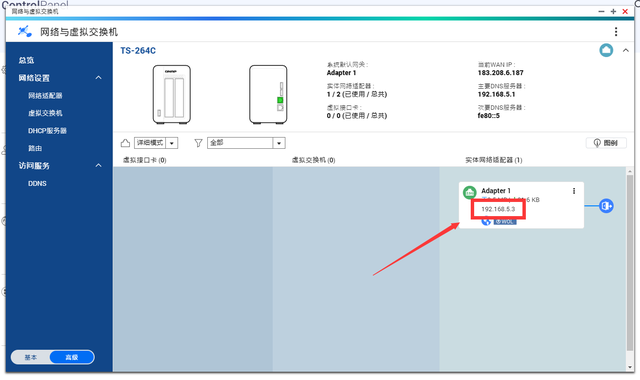Click the filter funnel icon

point(198,143)
